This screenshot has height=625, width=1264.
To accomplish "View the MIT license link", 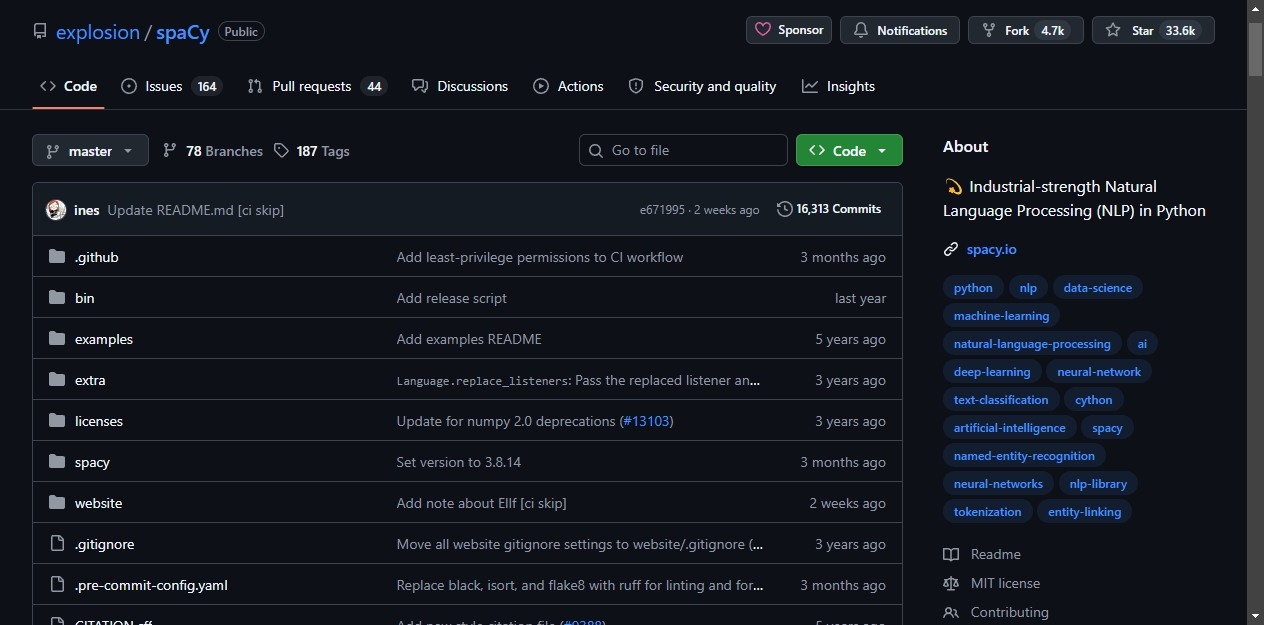I will coord(992,583).
